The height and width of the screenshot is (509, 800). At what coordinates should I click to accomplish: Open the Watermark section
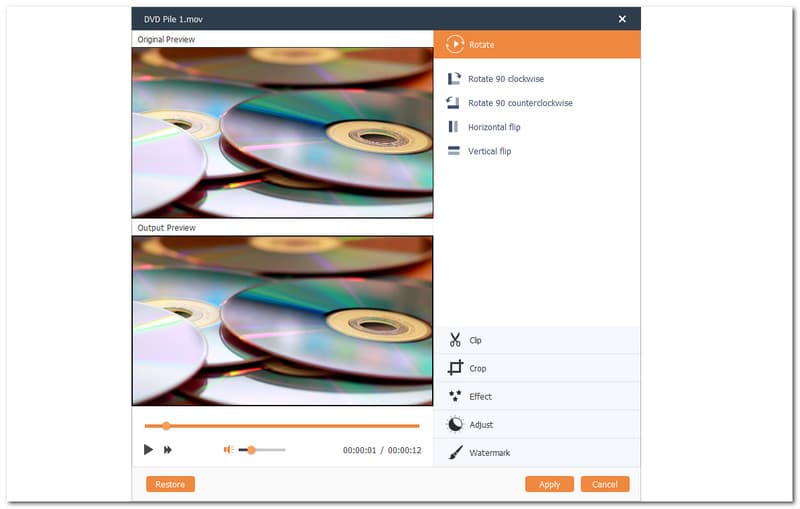(x=537, y=452)
